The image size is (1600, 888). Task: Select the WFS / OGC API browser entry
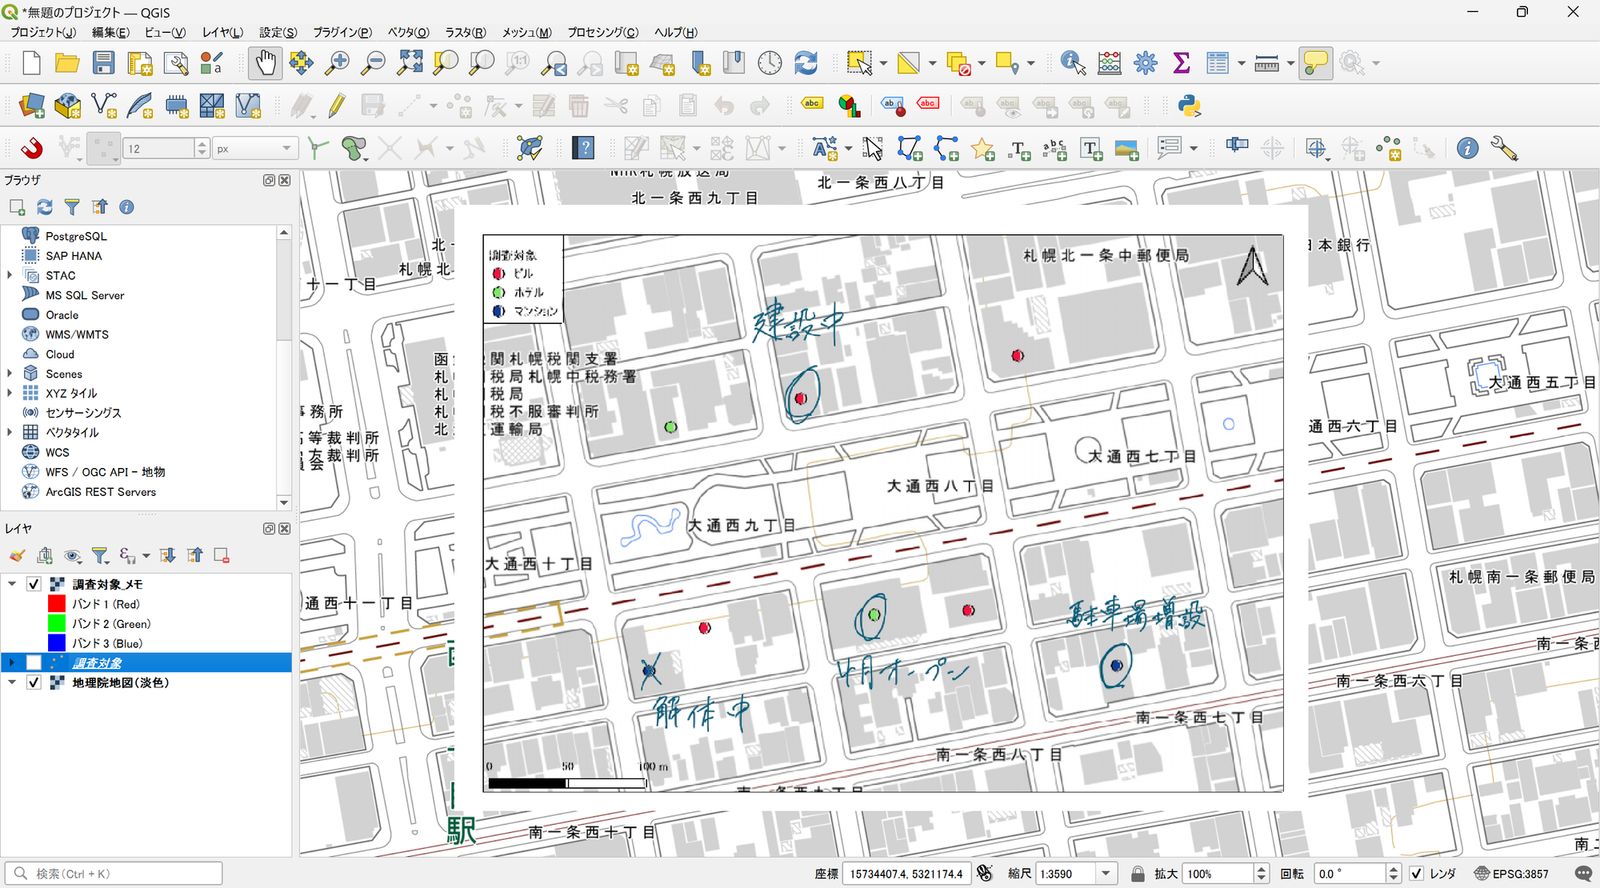[105, 471]
